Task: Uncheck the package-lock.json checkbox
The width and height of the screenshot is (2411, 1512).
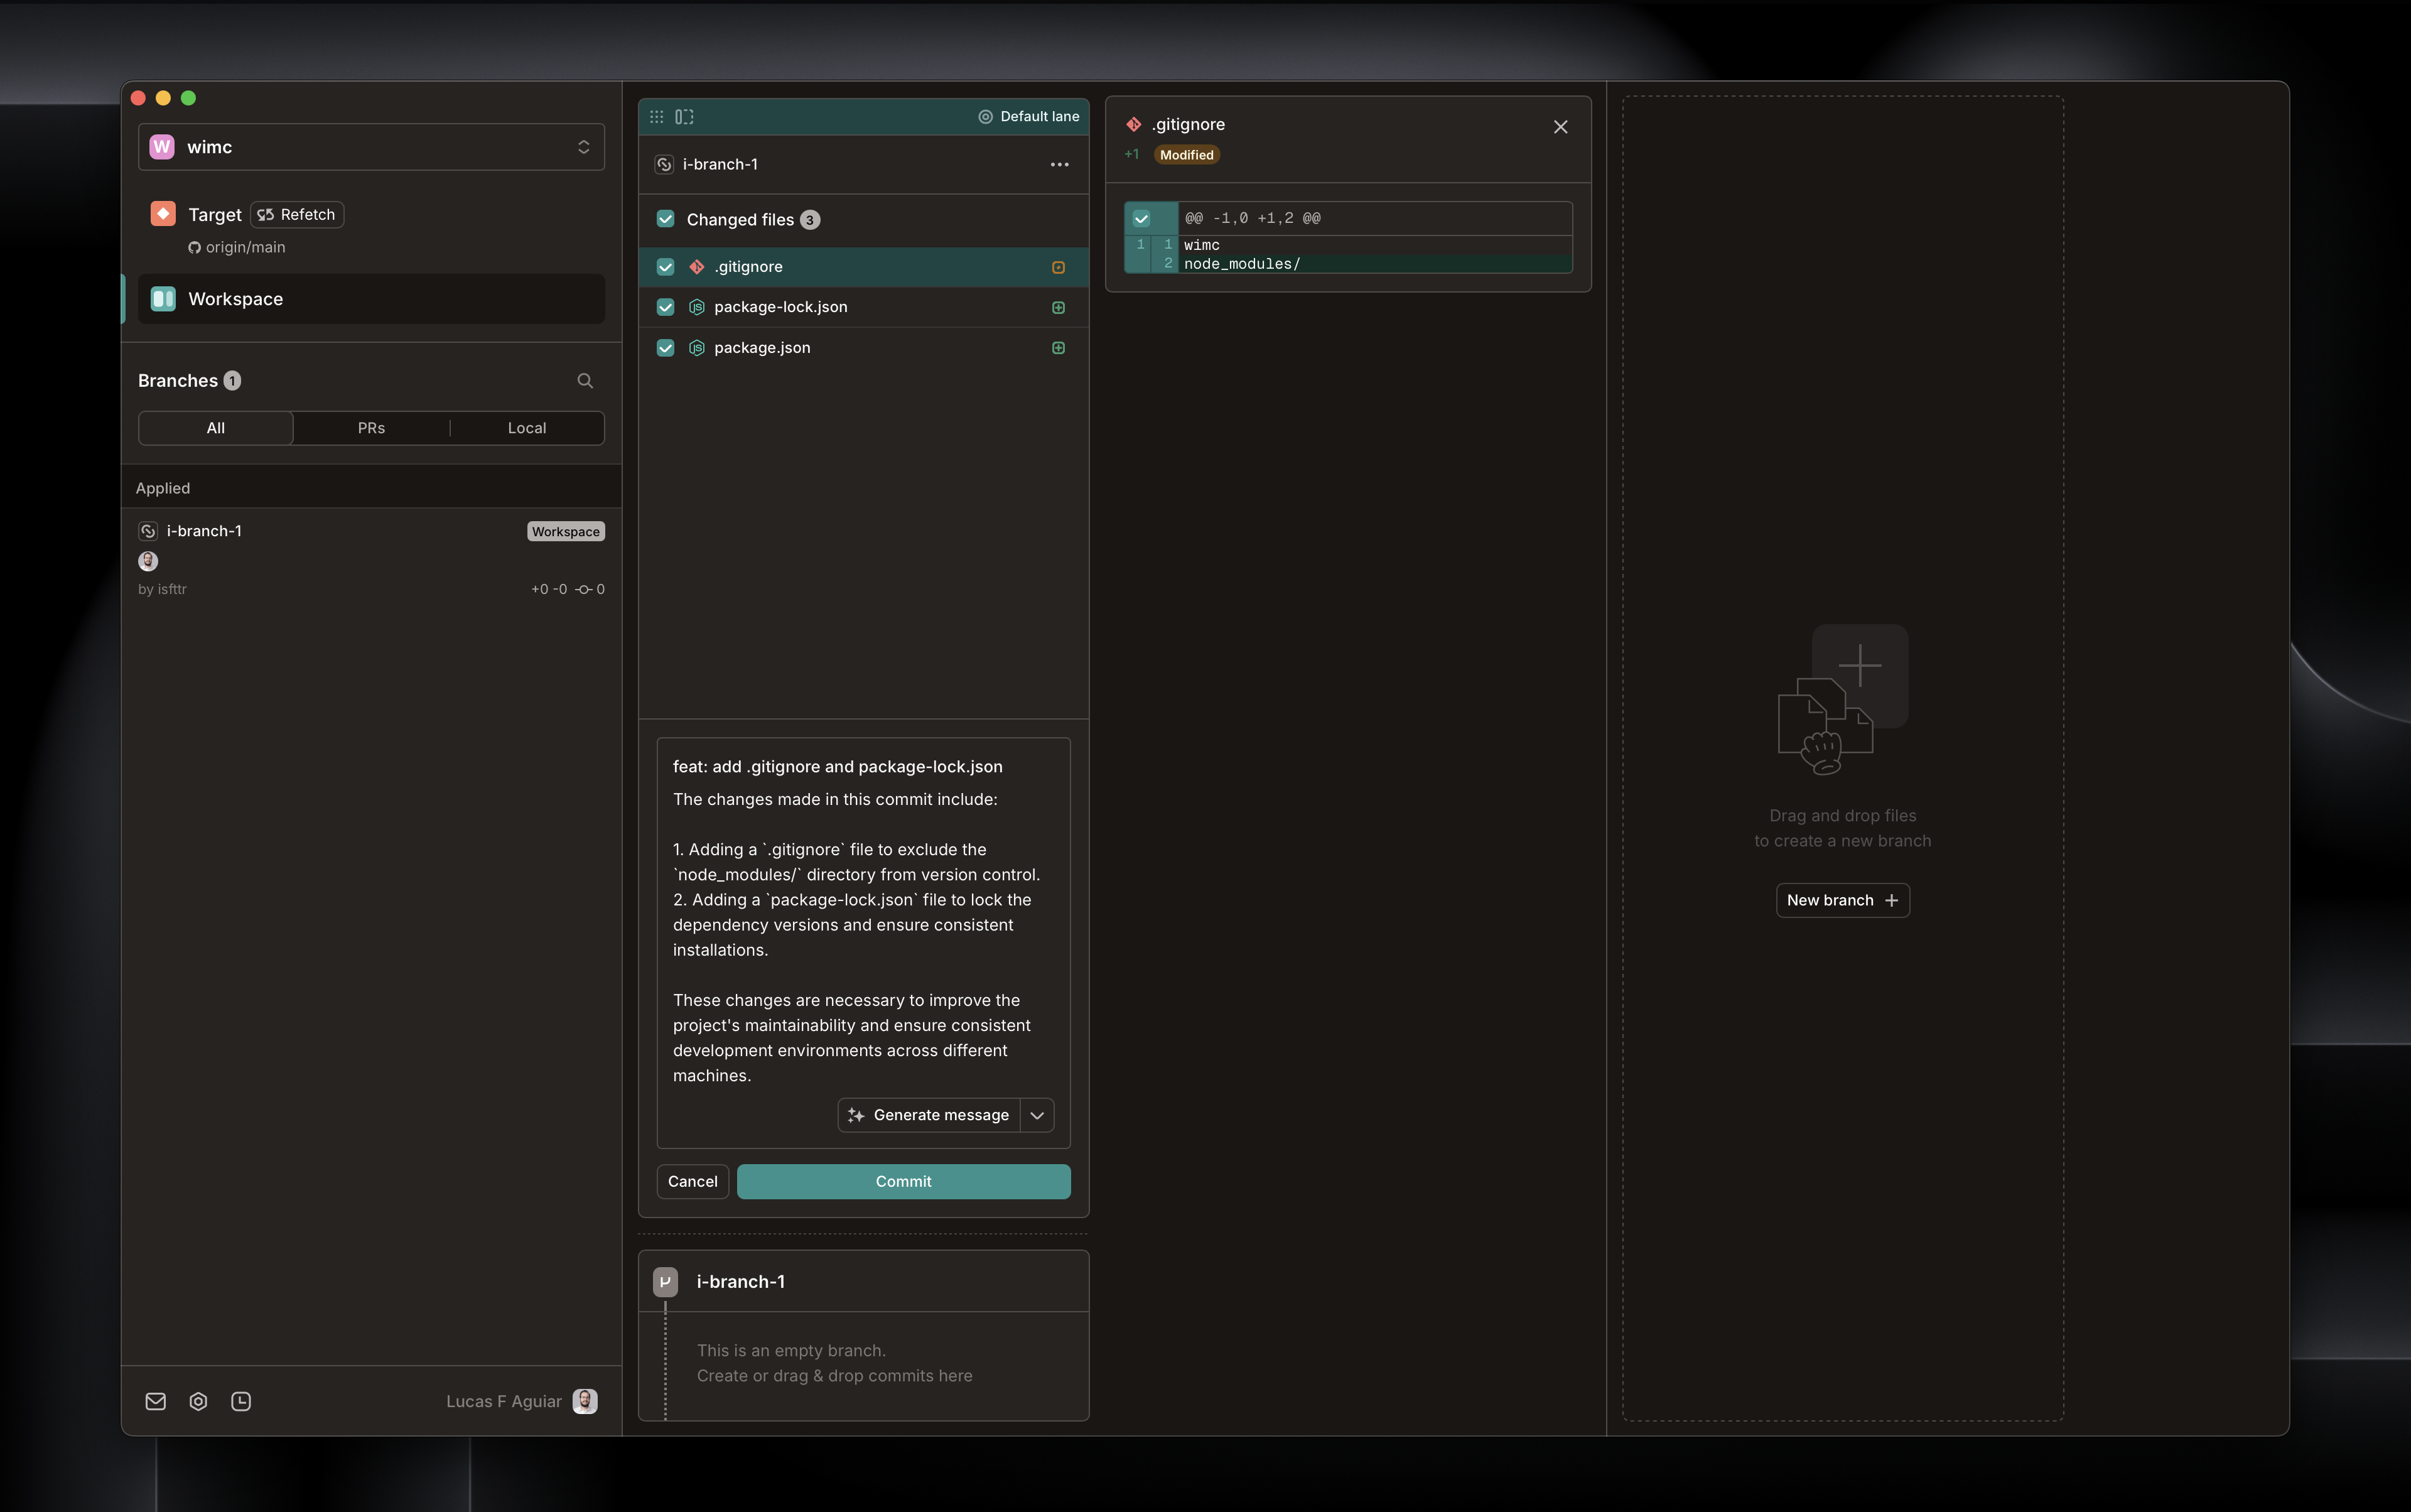Action: pyautogui.click(x=665, y=307)
